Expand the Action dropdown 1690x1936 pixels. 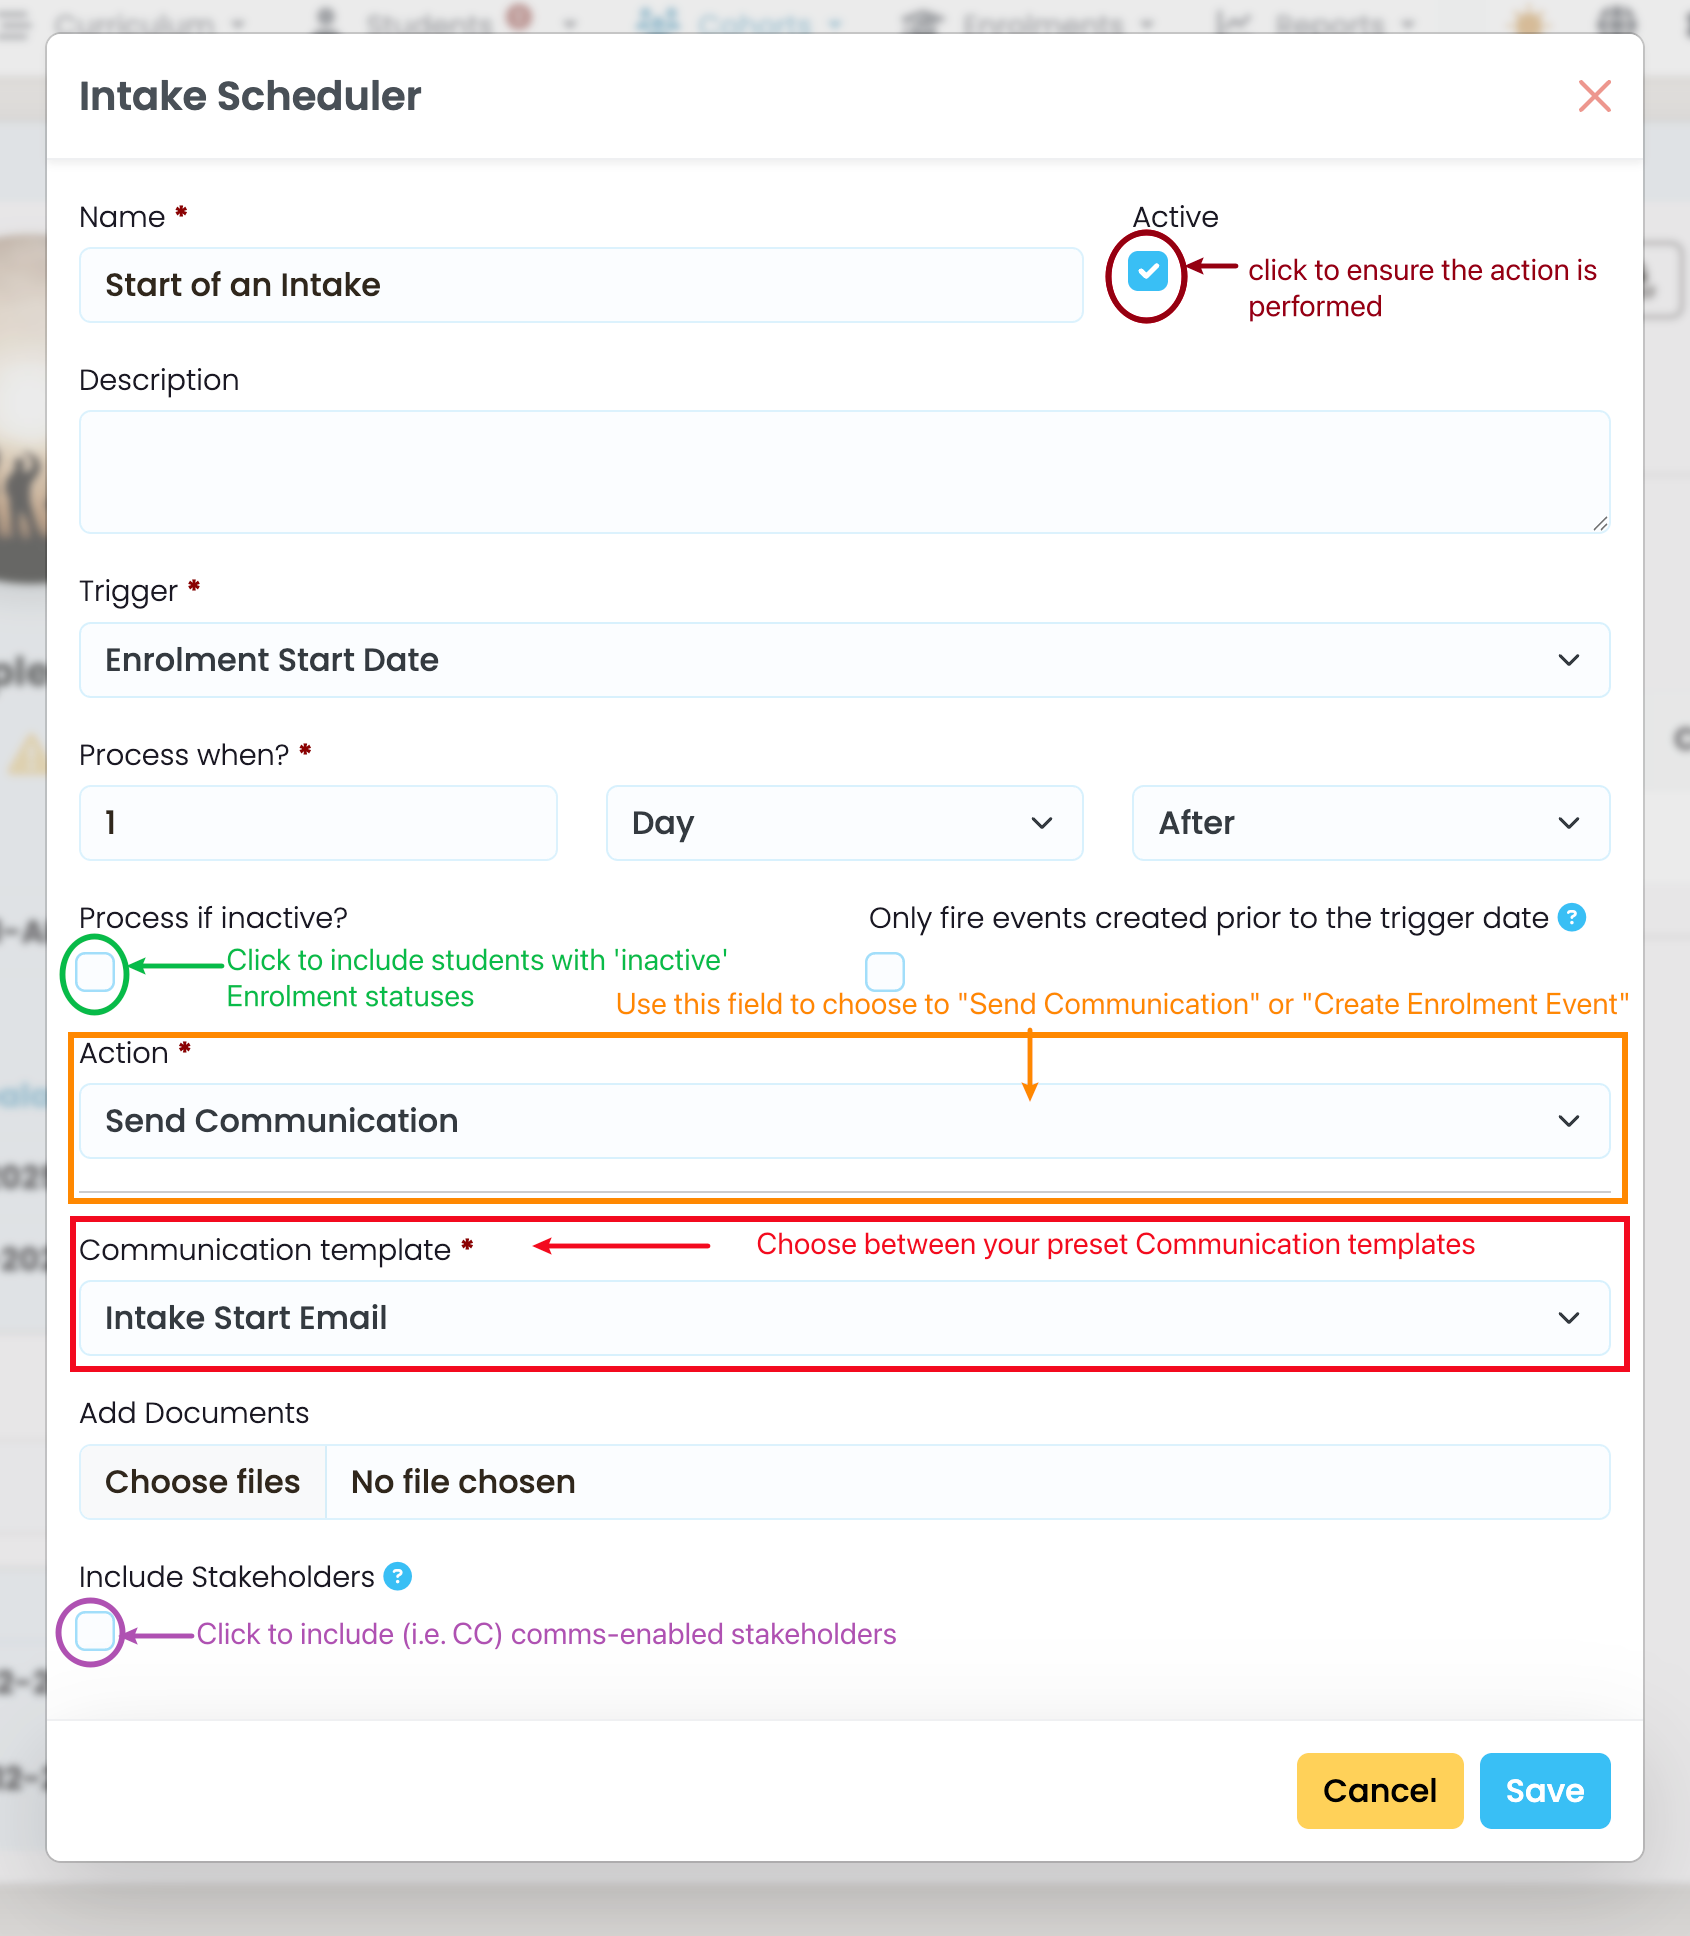[x=844, y=1121]
